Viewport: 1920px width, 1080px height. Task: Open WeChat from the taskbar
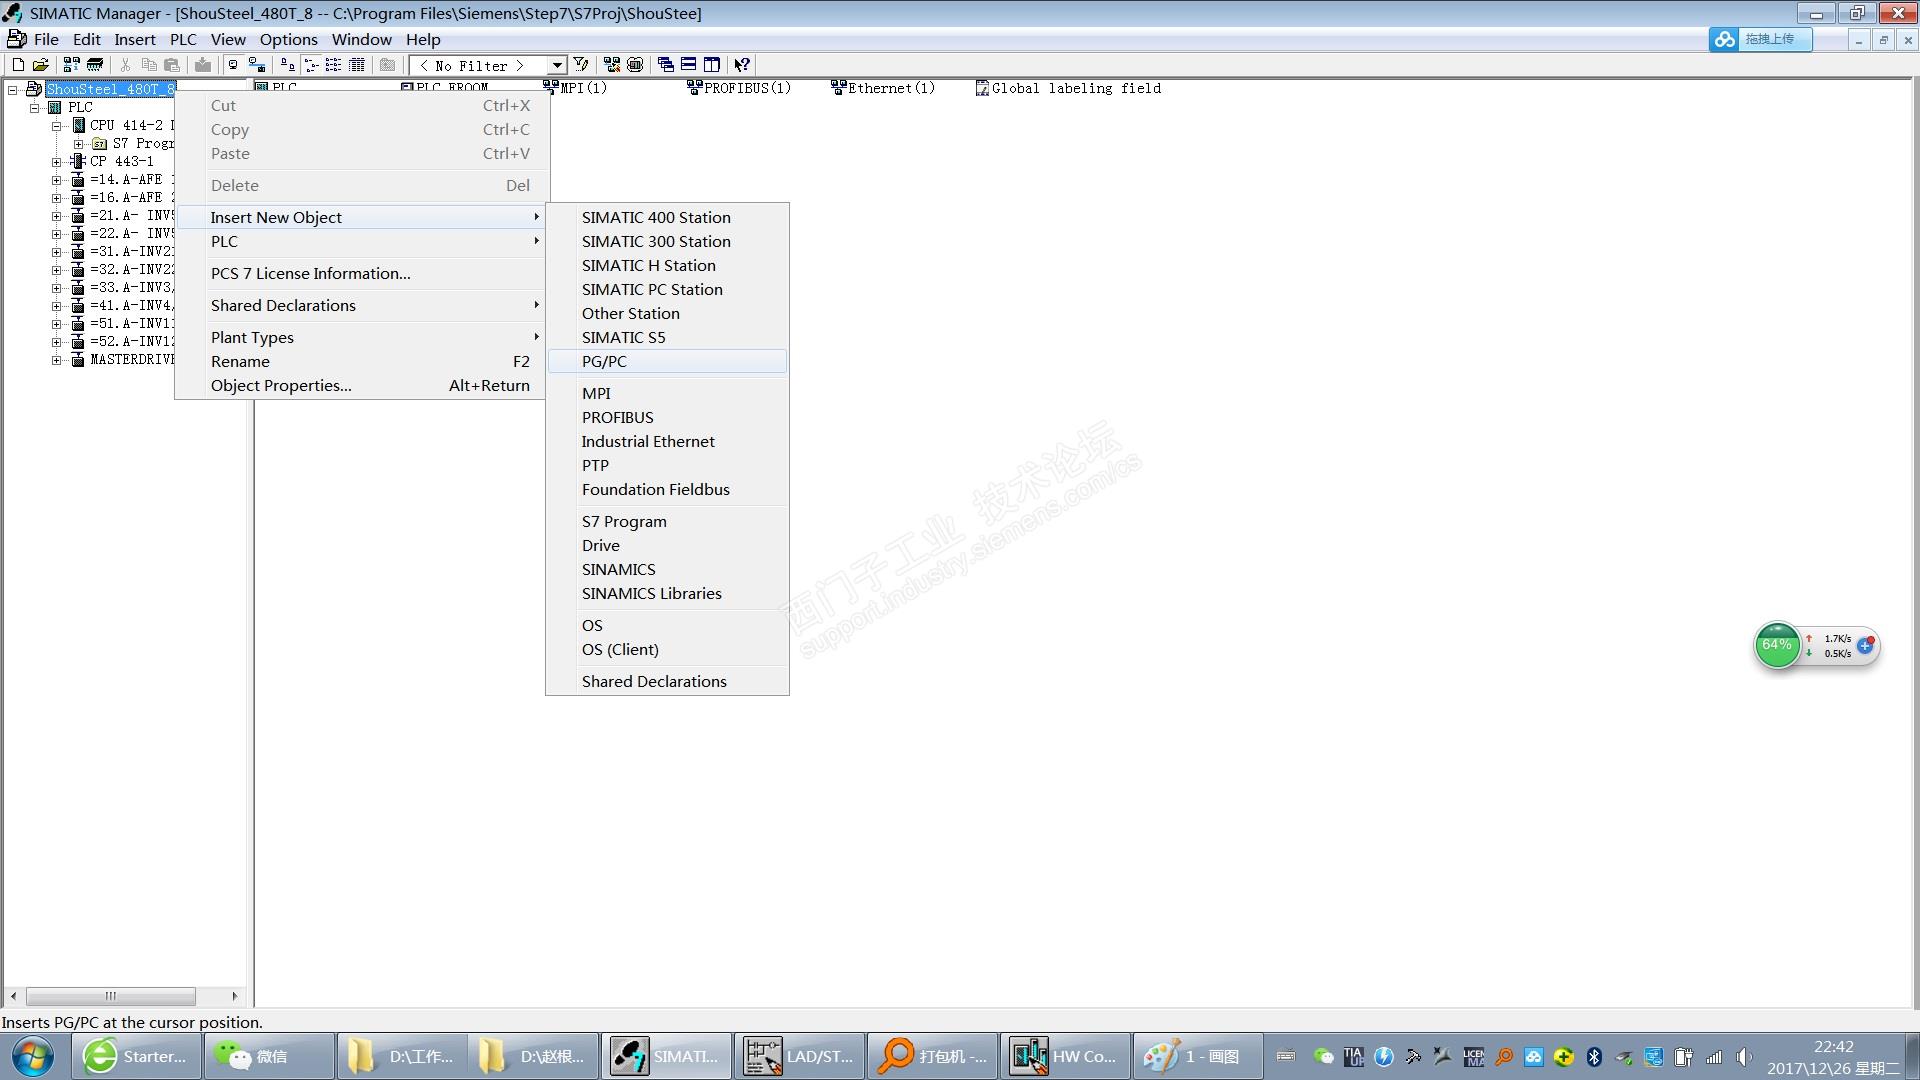pyautogui.click(x=268, y=1056)
